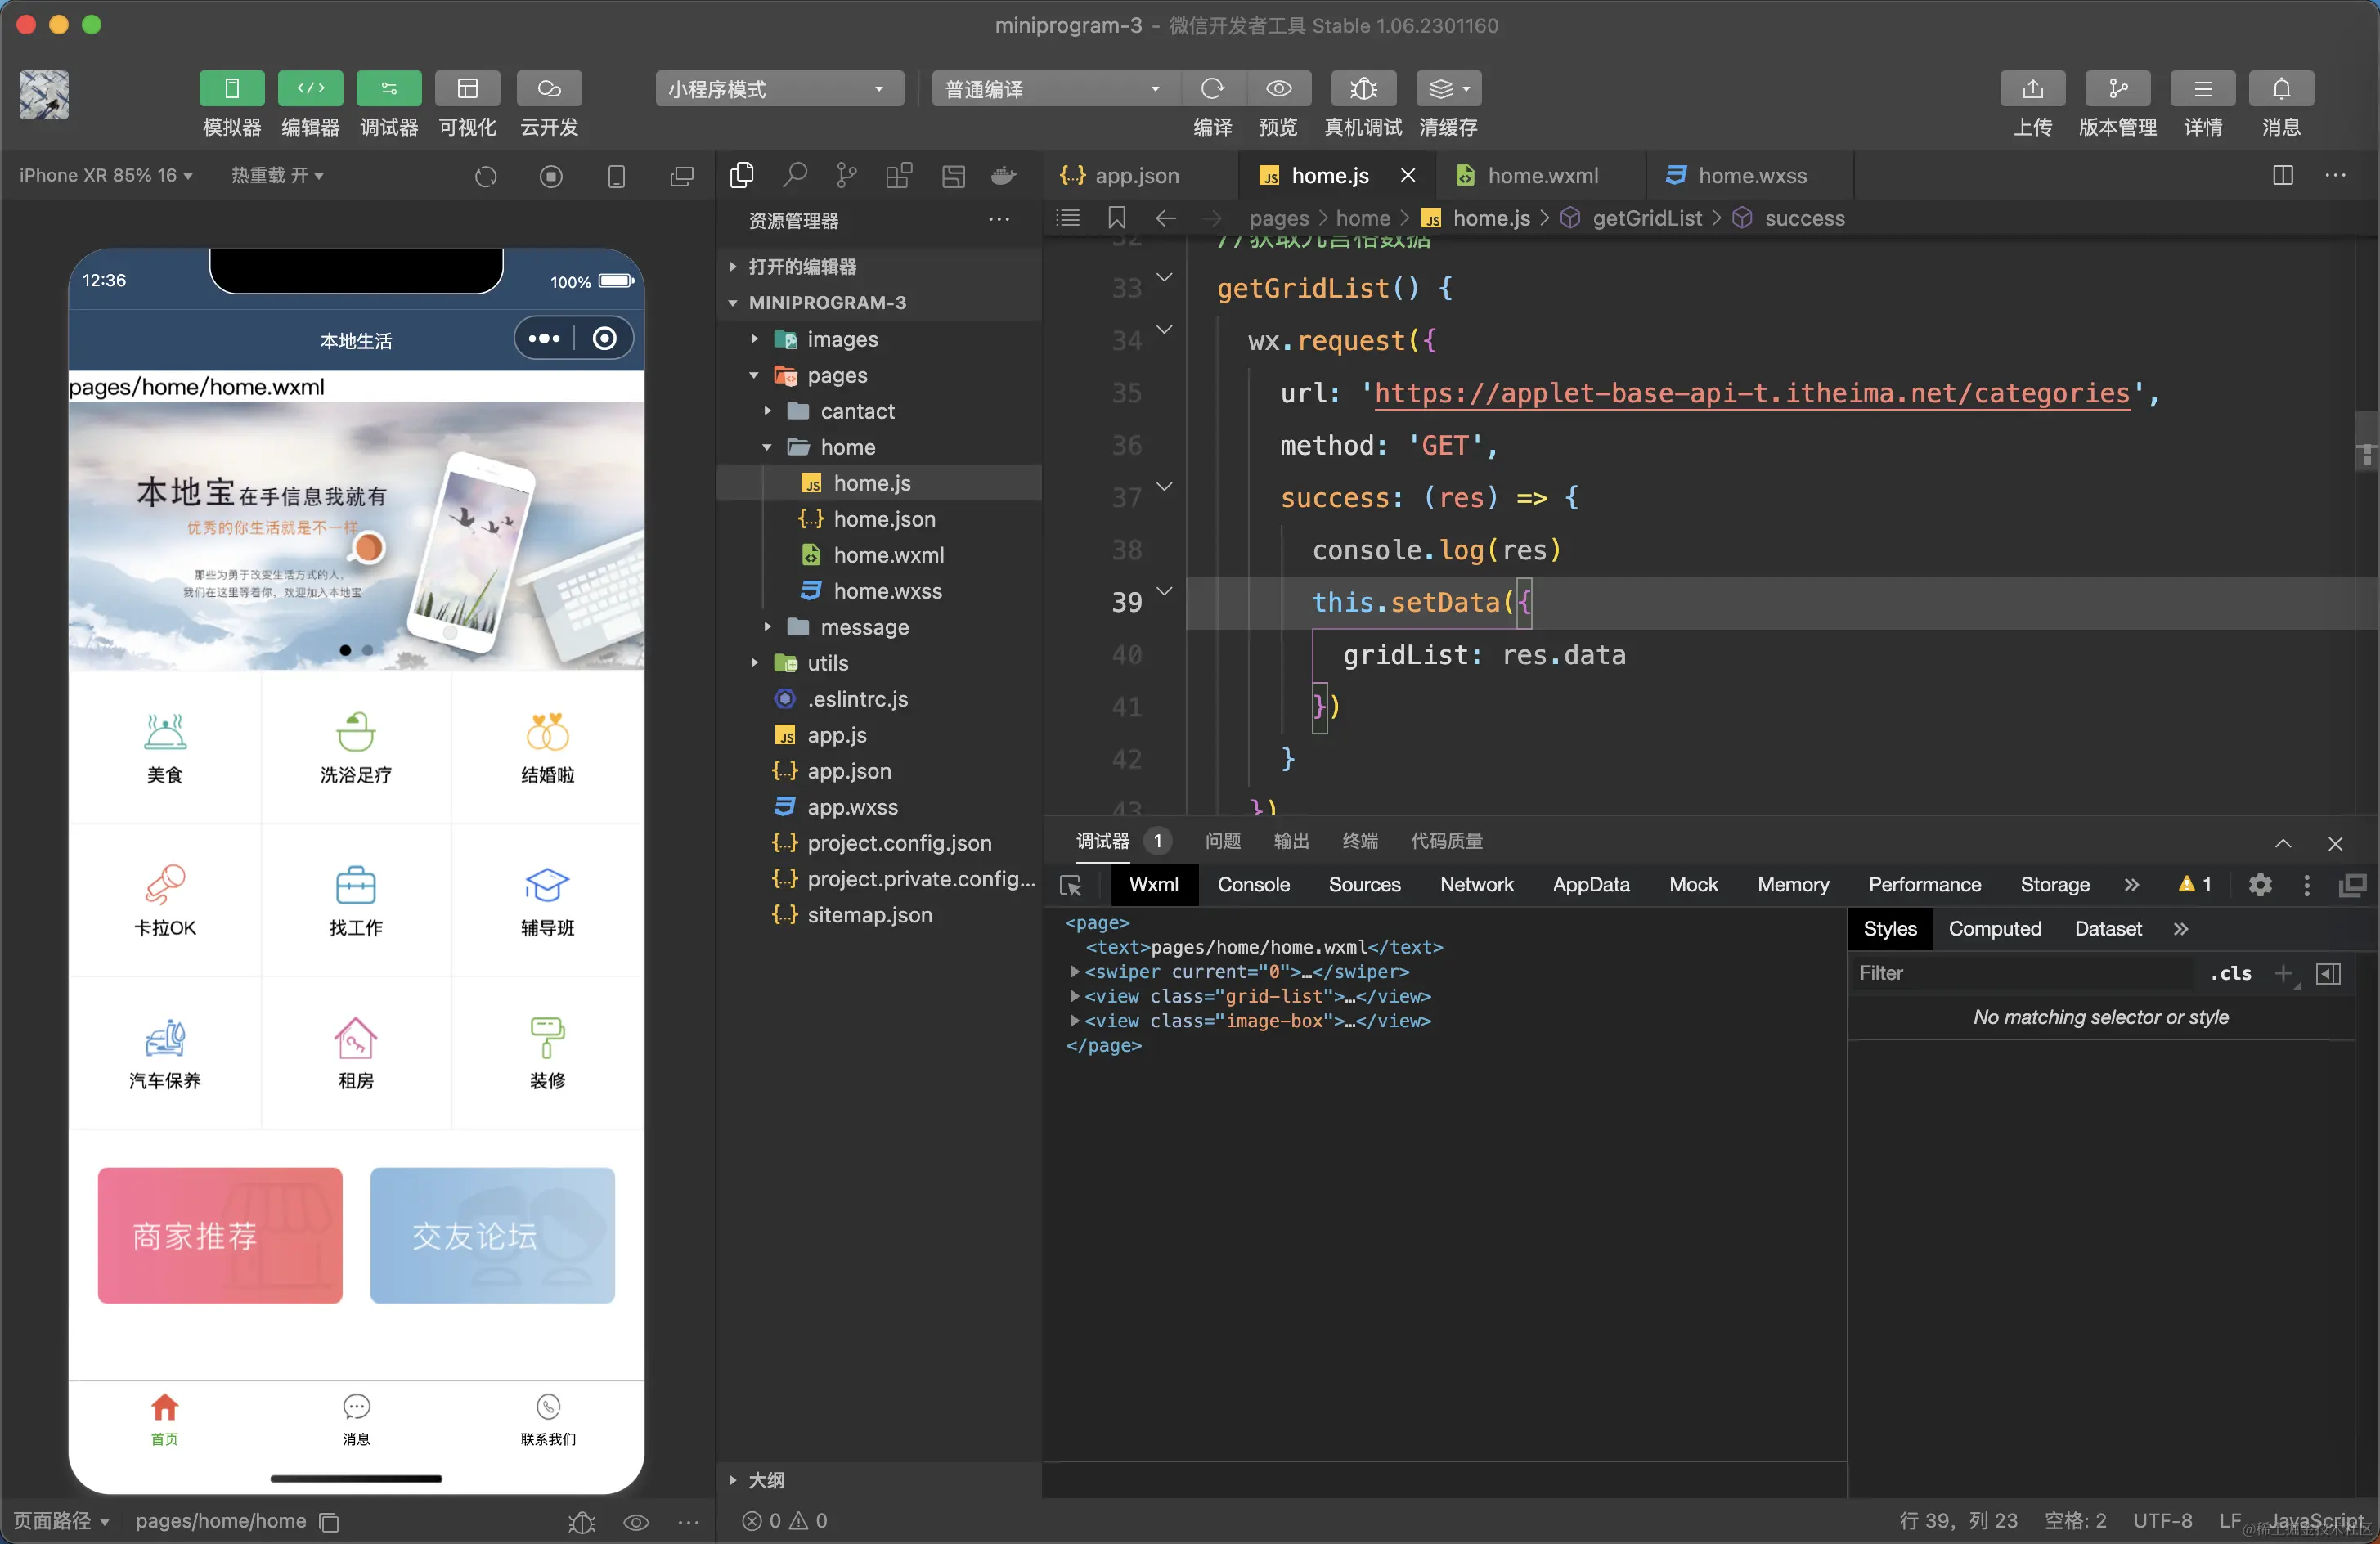
Task: Open the iPhone XR device dropdown
Action: point(105,176)
